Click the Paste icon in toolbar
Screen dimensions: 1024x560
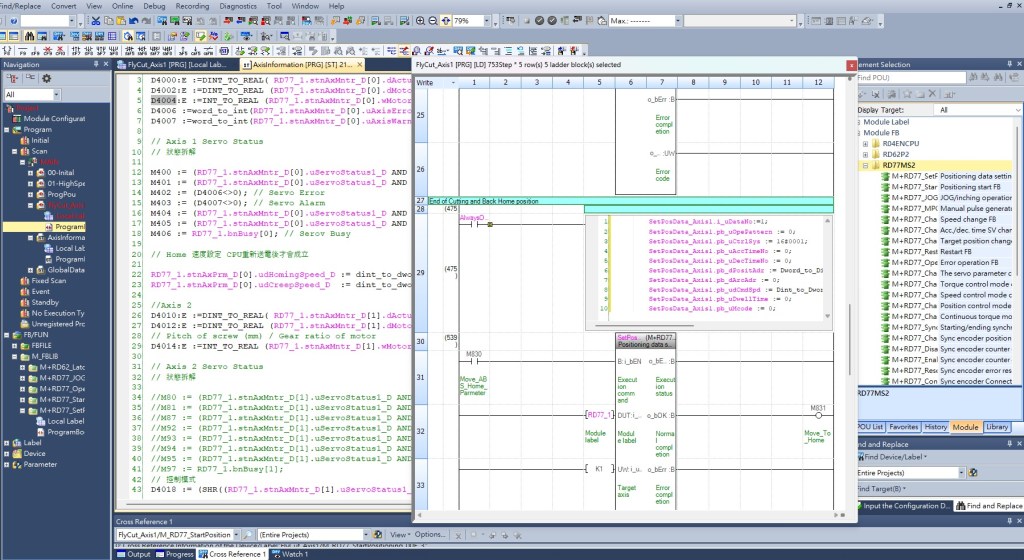point(121,21)
